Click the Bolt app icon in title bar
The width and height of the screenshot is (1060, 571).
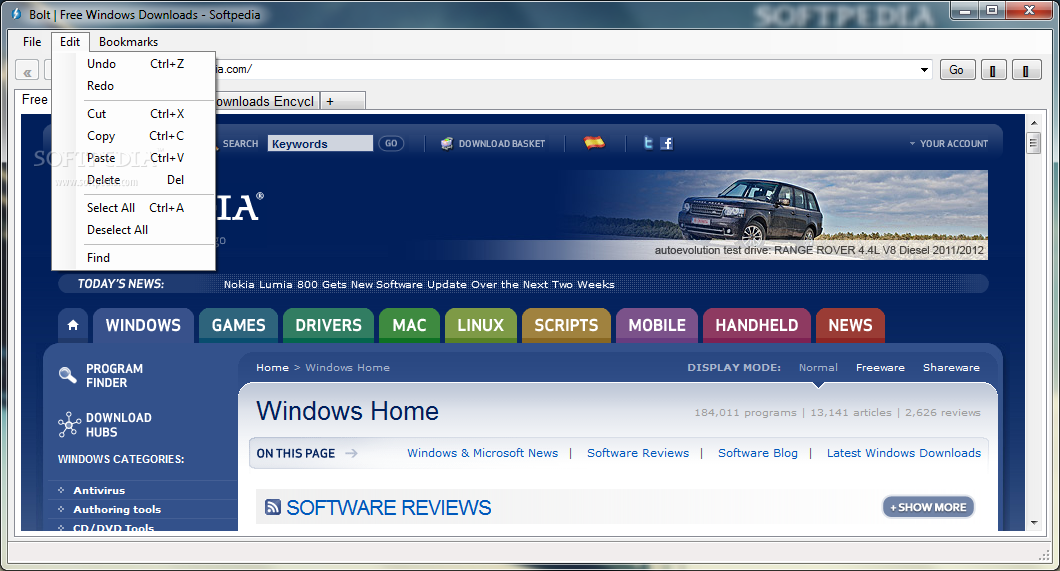point(17,14)
